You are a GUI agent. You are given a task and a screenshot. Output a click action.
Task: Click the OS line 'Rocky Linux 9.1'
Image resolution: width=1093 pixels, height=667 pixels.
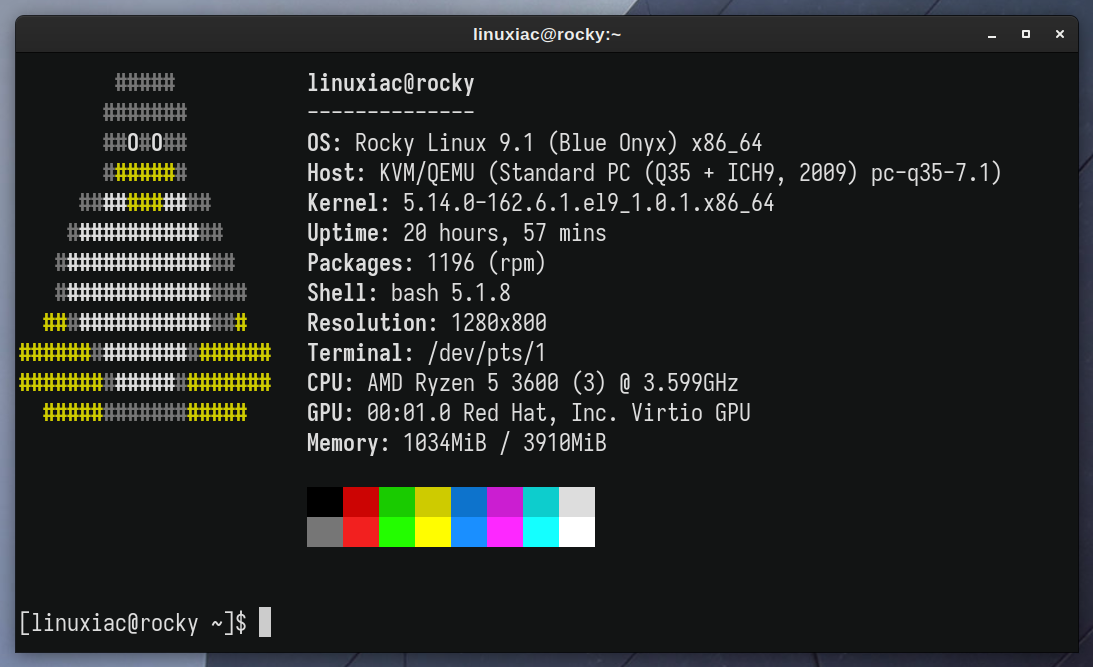pyautogui.click(x=444, y=144)
